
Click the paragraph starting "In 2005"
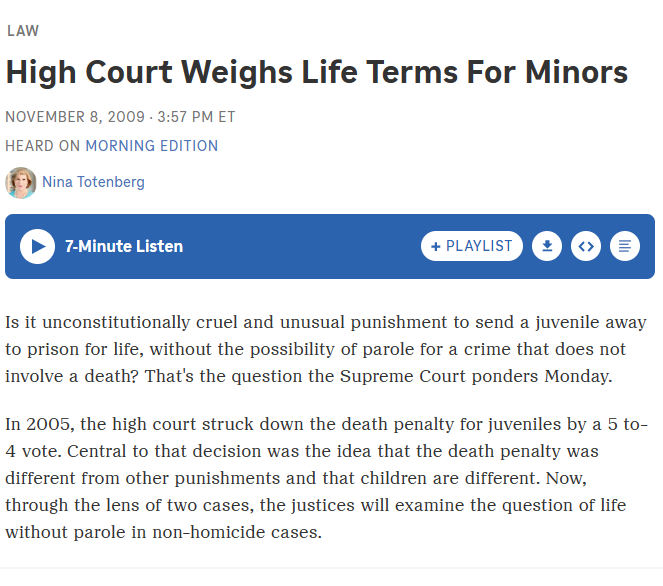click(x=326, y=478)
